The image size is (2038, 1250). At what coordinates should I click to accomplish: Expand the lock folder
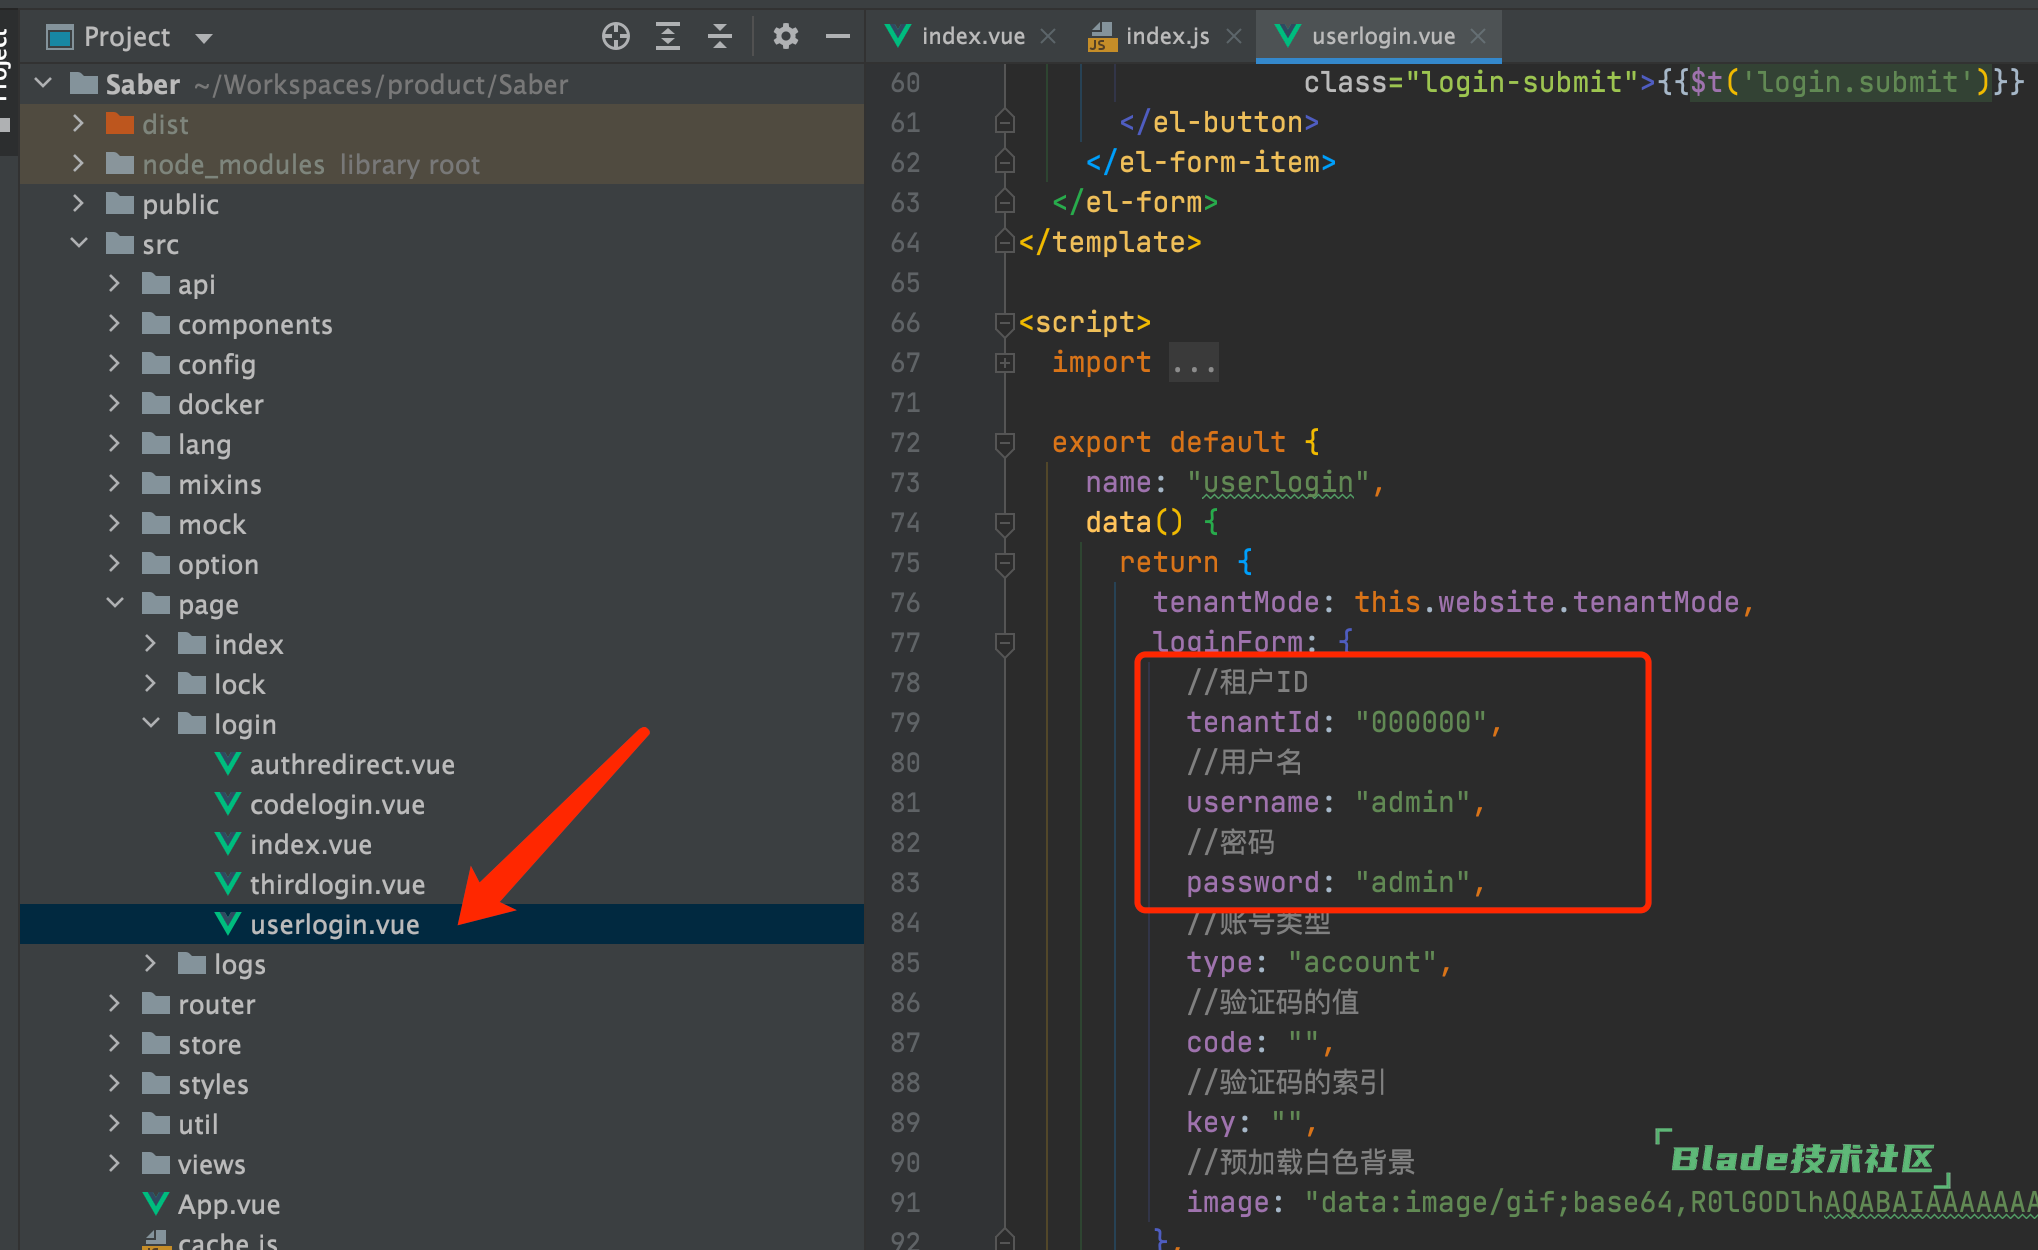click(x=150, y=683)
